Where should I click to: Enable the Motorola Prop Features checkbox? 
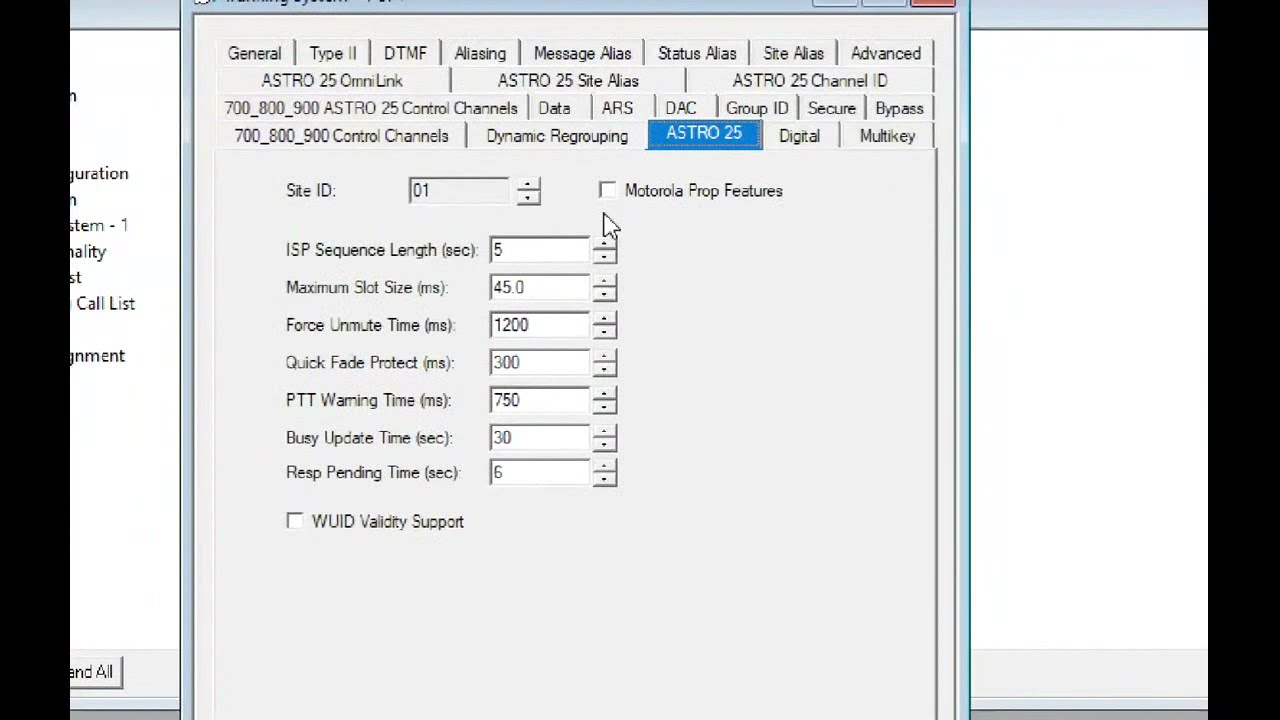[608, 190]
